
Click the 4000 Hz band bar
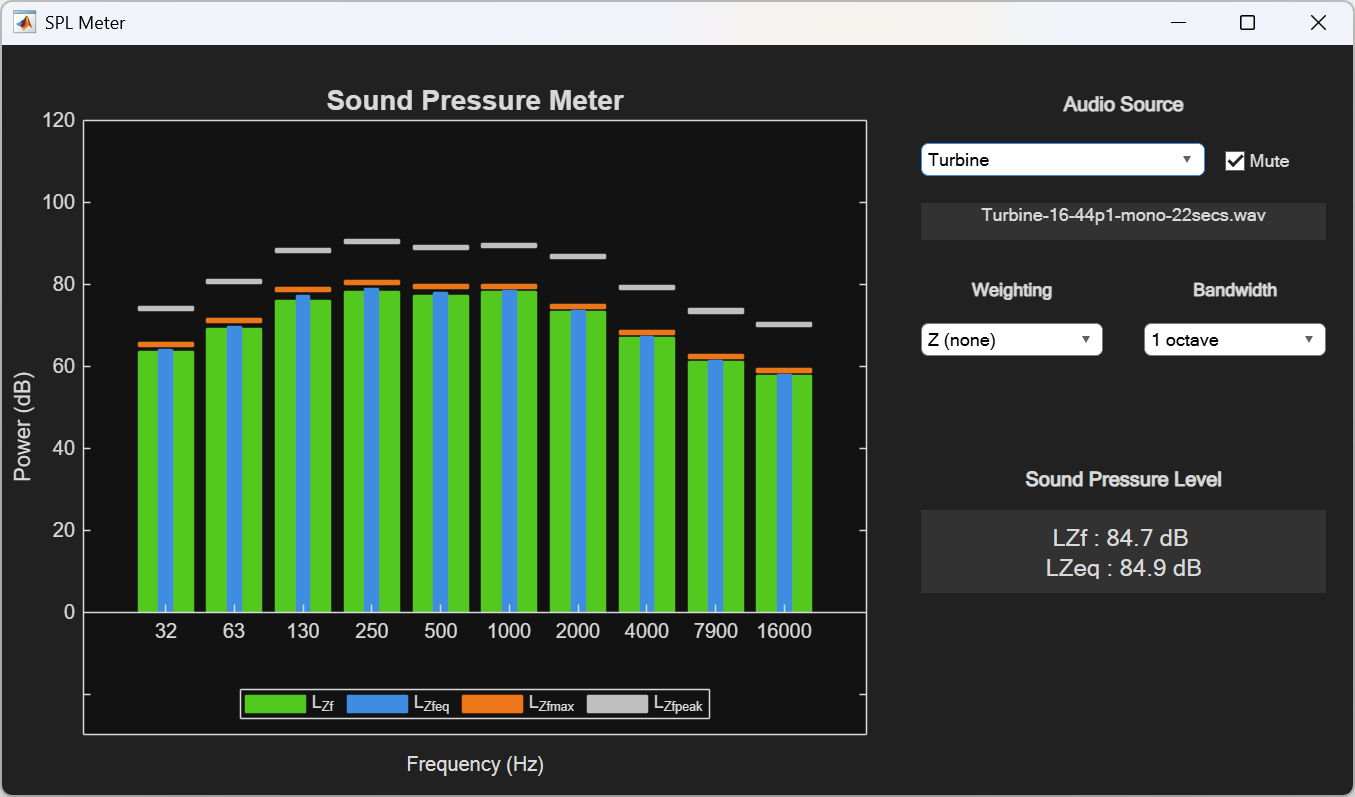coord(647,474)
